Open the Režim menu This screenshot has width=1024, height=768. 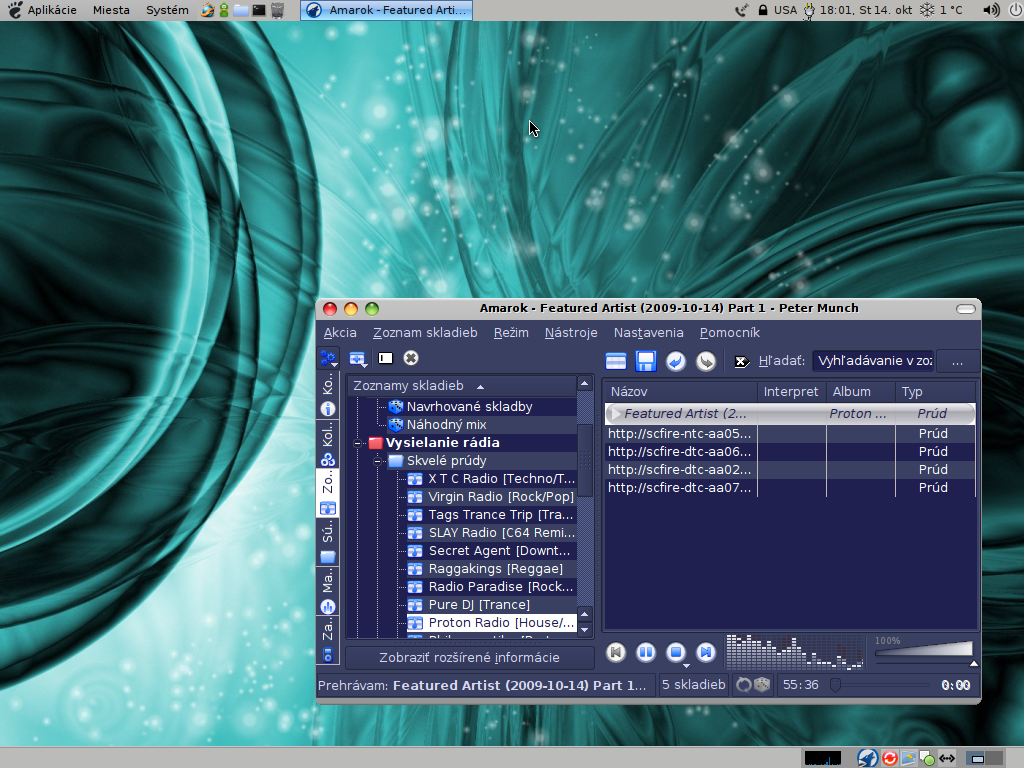[x=511, y=332]
